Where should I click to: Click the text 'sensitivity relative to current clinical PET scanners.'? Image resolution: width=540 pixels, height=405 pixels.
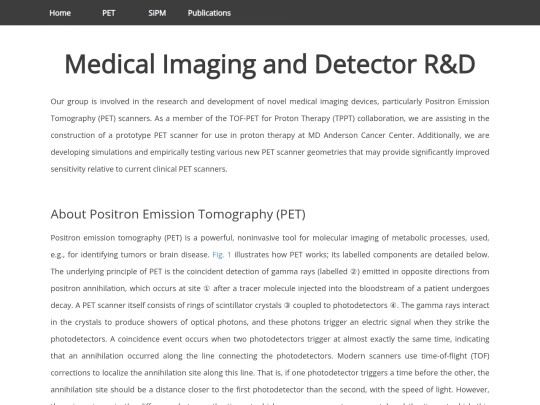click(139, 169)
